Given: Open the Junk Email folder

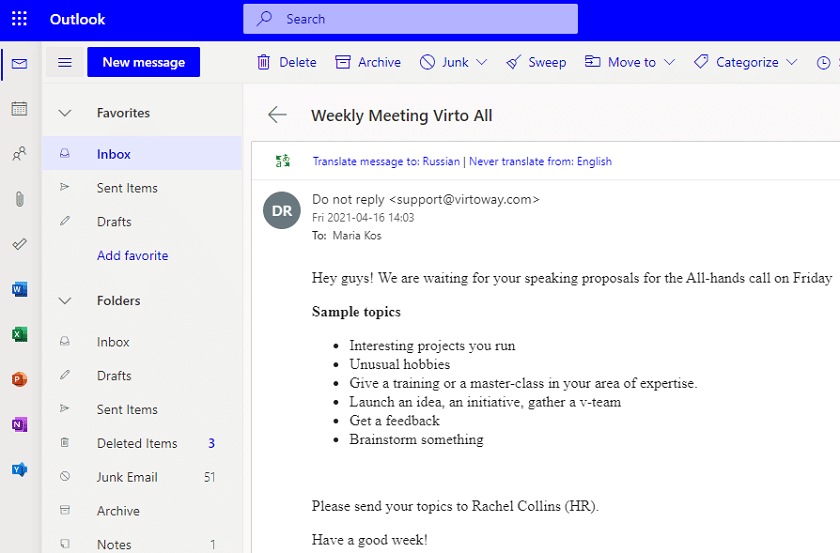Looking at the screenshot, I should (x=142, y=477).
